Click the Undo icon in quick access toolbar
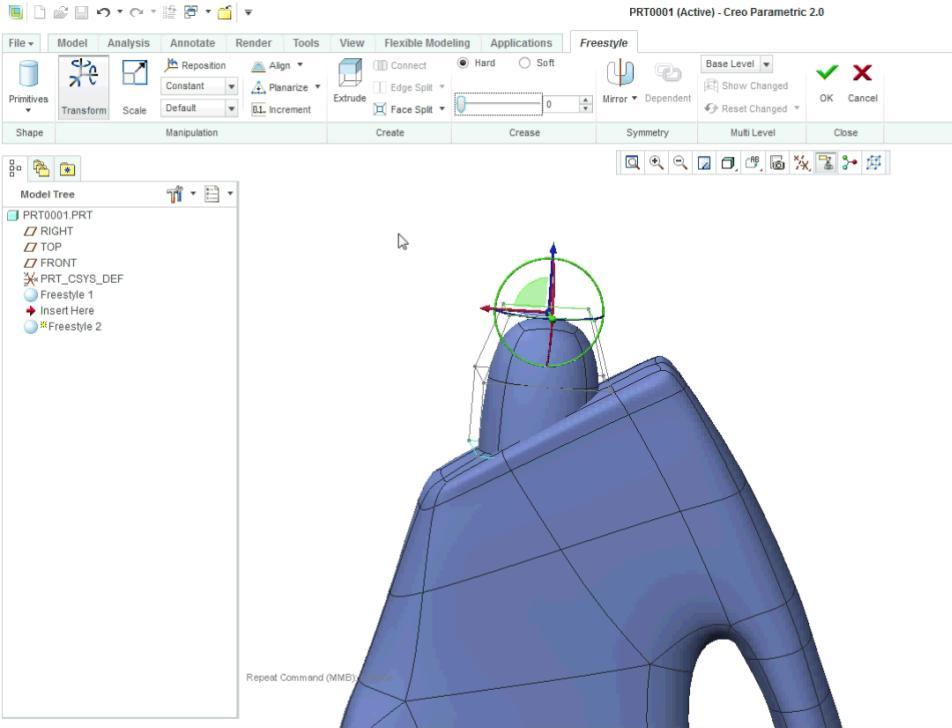The image size is (952, 728). (x=103, y=12)
